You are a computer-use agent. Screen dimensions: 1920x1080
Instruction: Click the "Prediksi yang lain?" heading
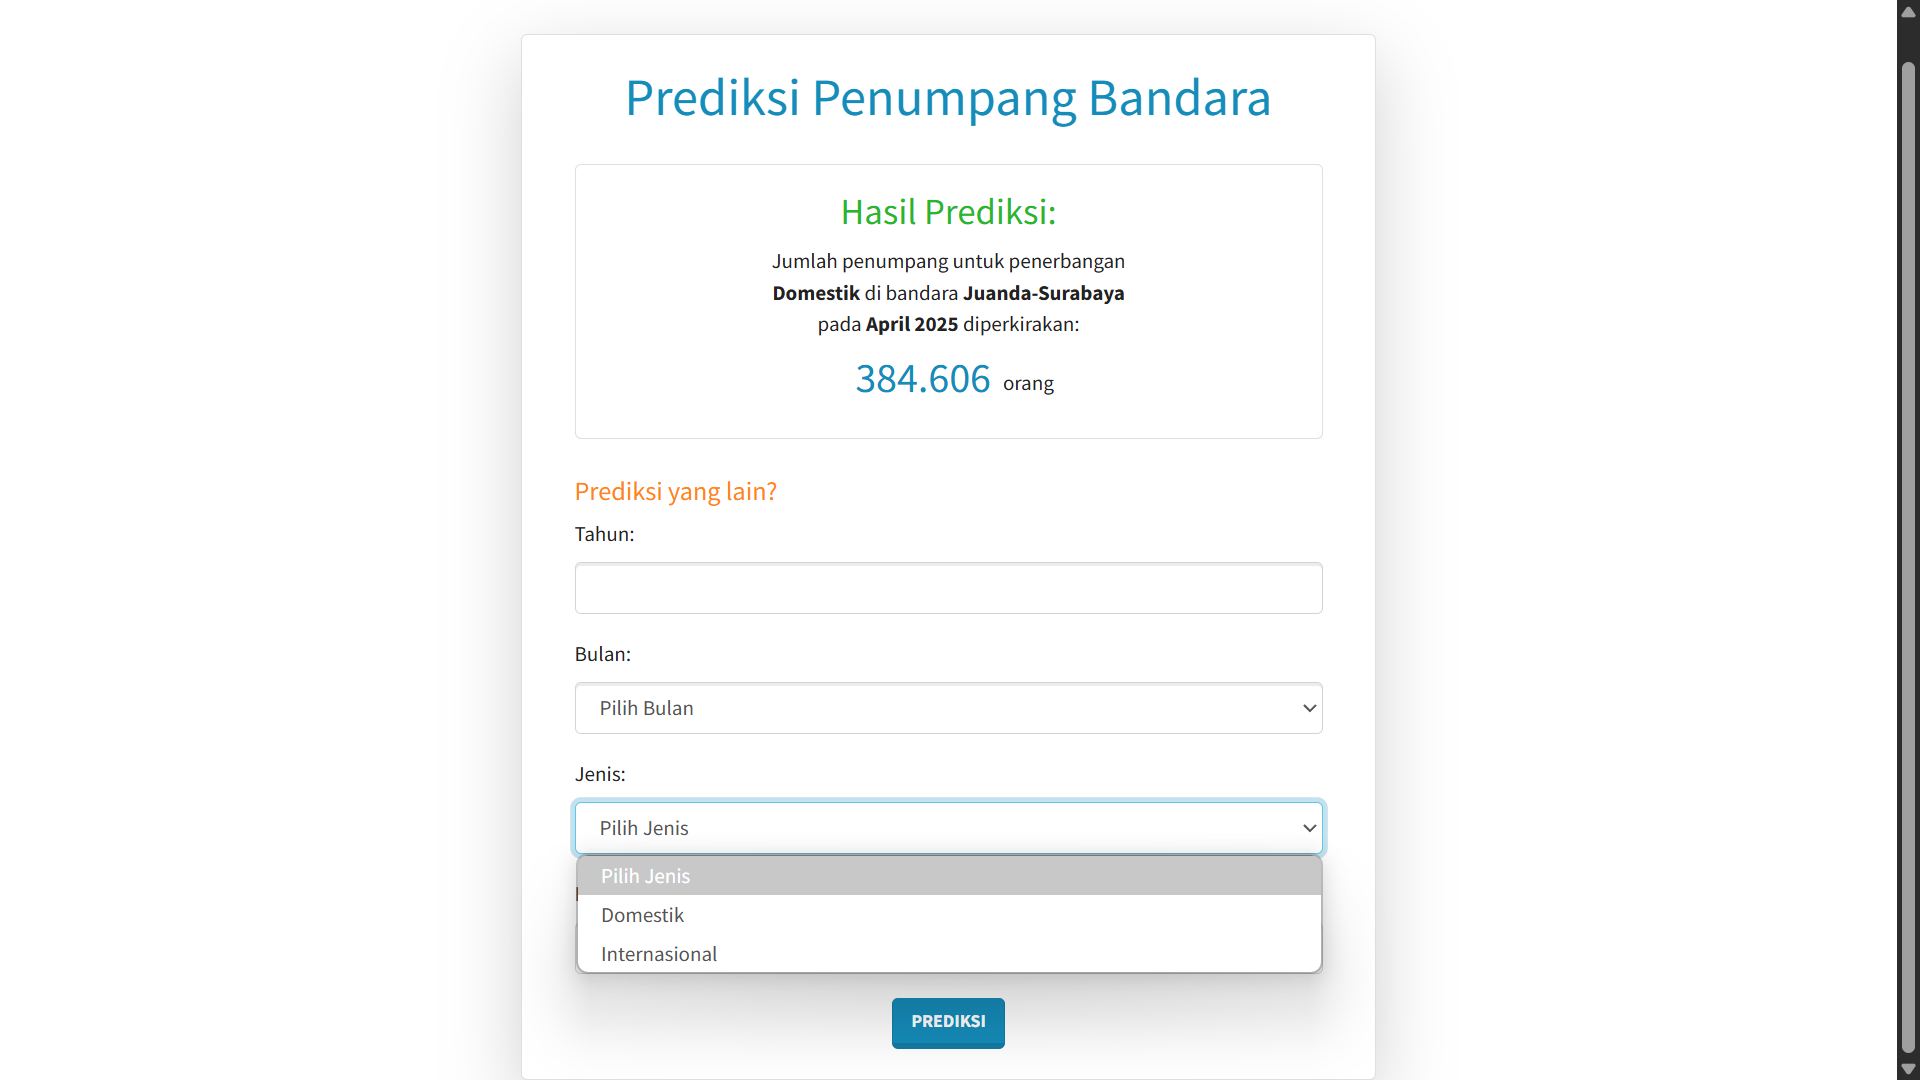tap(675, 491)
